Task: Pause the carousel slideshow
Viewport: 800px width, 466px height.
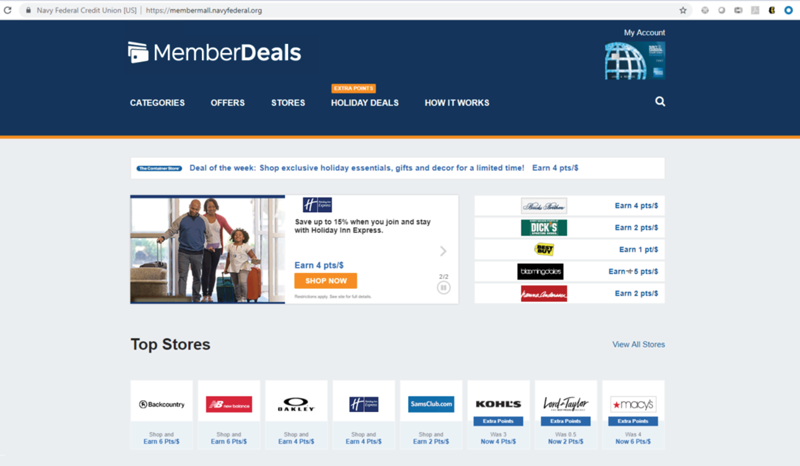Action: [x=443, y=288]
